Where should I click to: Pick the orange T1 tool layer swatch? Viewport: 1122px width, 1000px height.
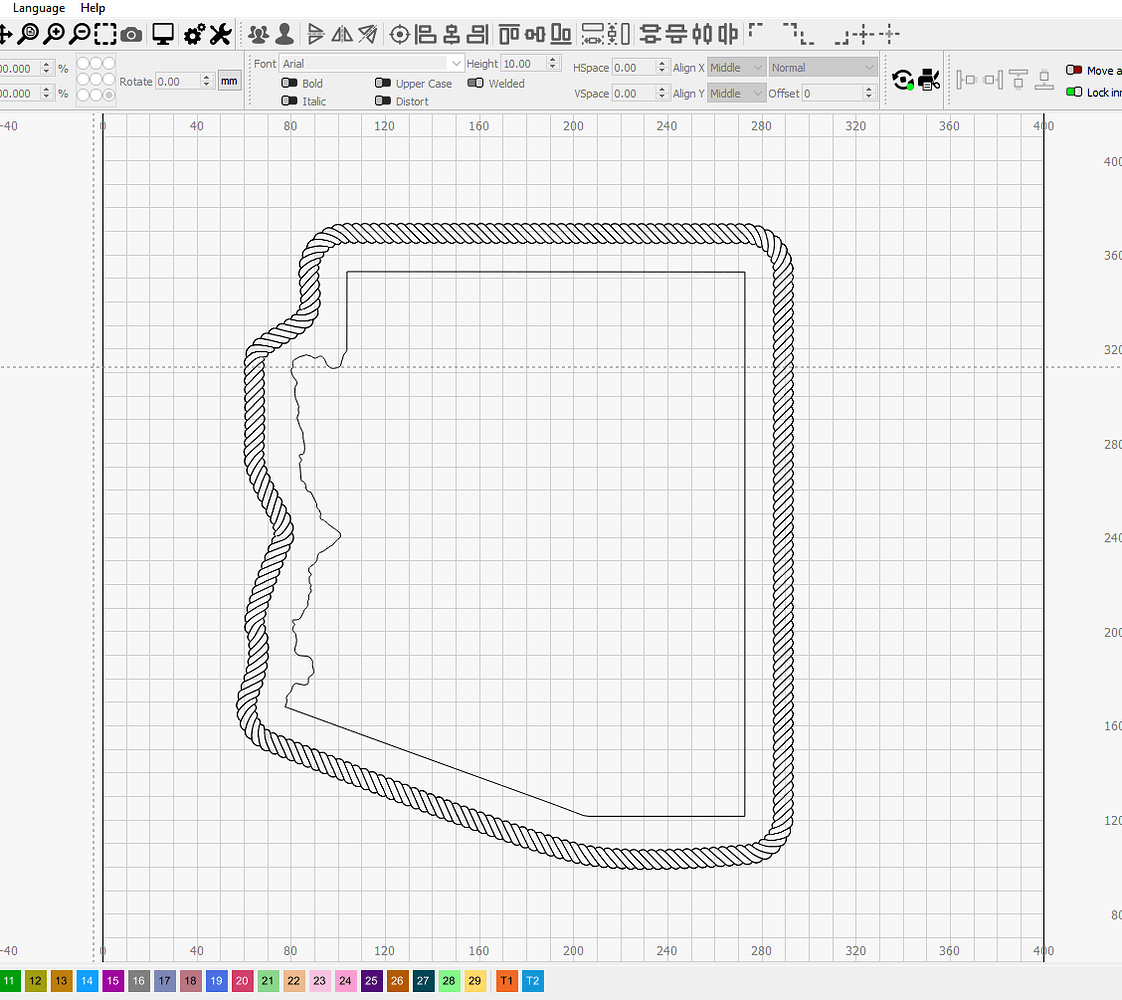(x=506, y=981)
